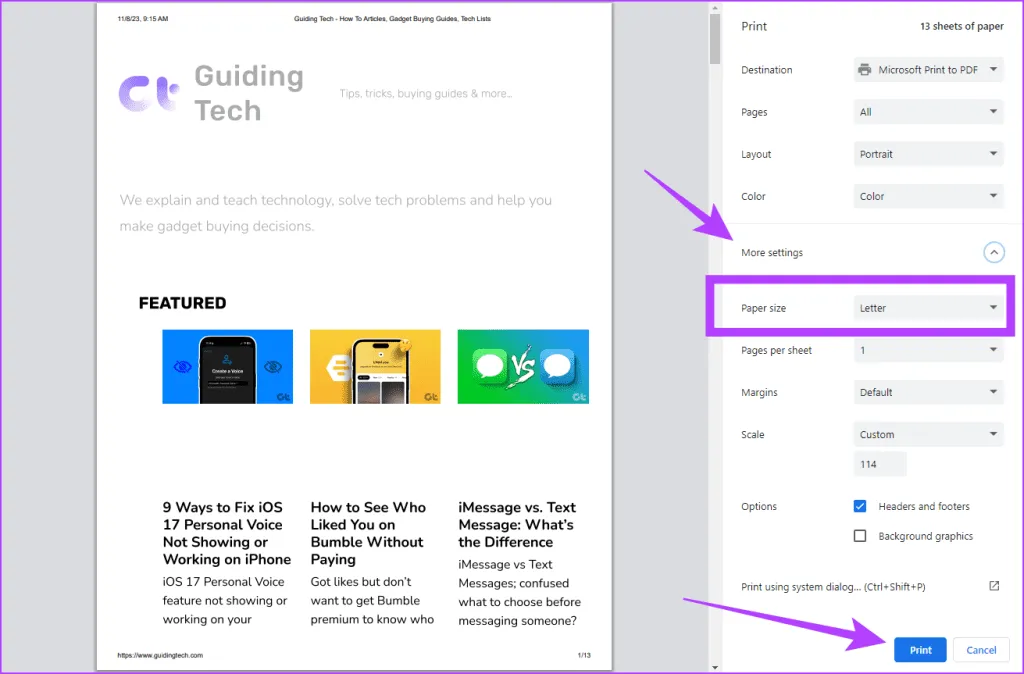Collapse More settings with chevron button
Screen dimensions: 1024x674
pos(993,253)
